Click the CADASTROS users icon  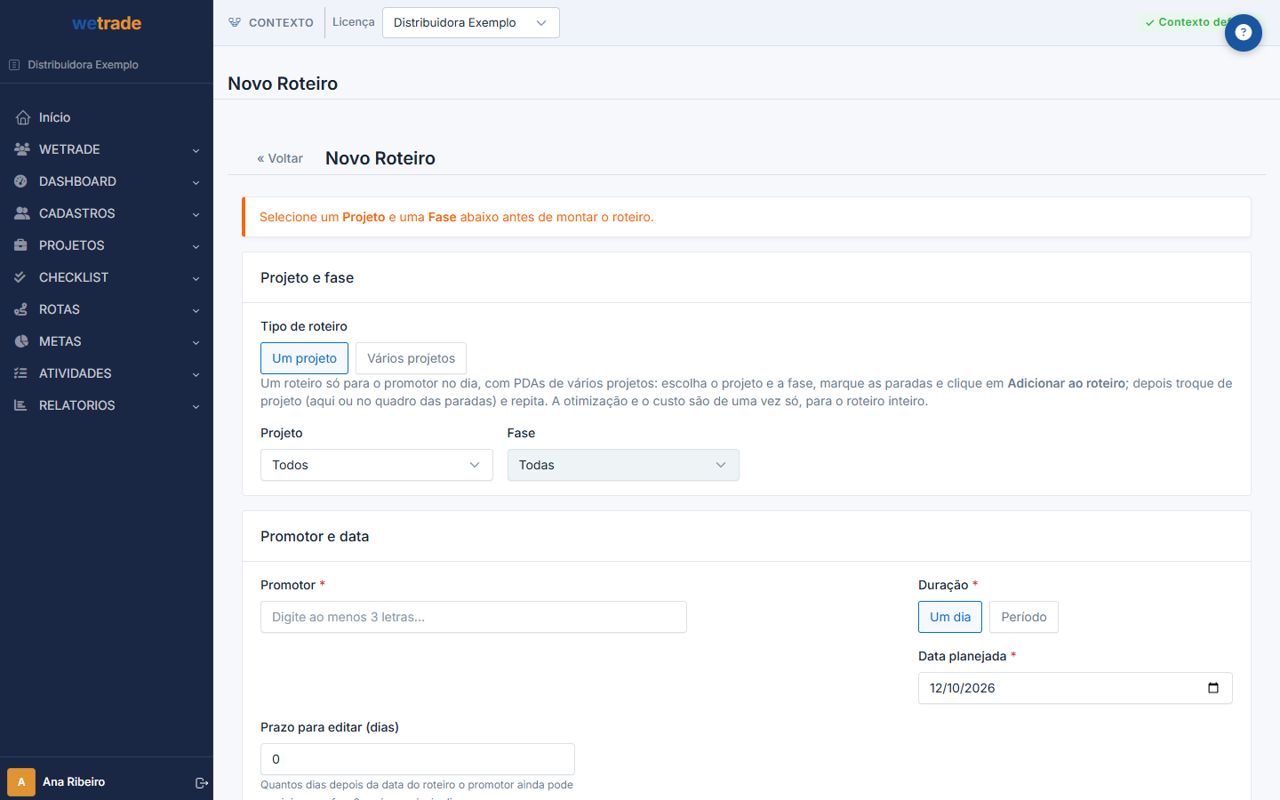pos(22,214)
